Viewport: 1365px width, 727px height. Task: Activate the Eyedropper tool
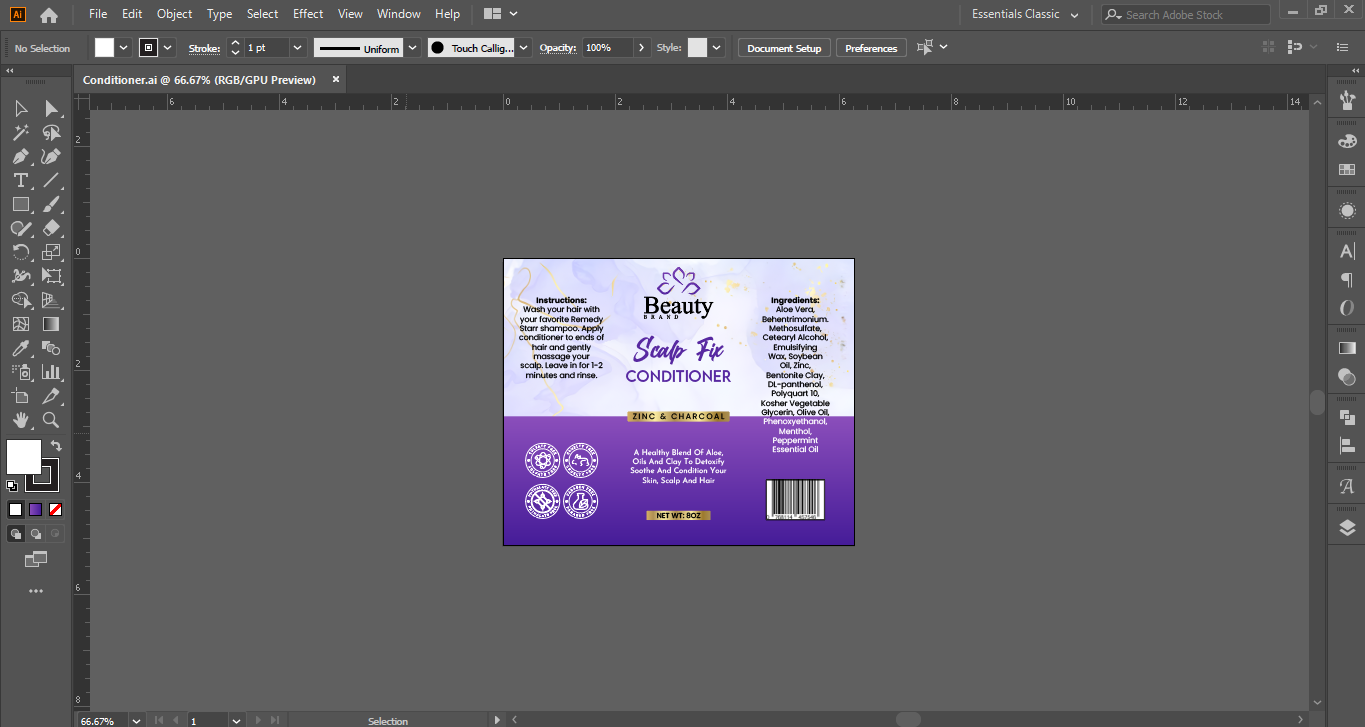pyautogui.click(x=21, y=348)
